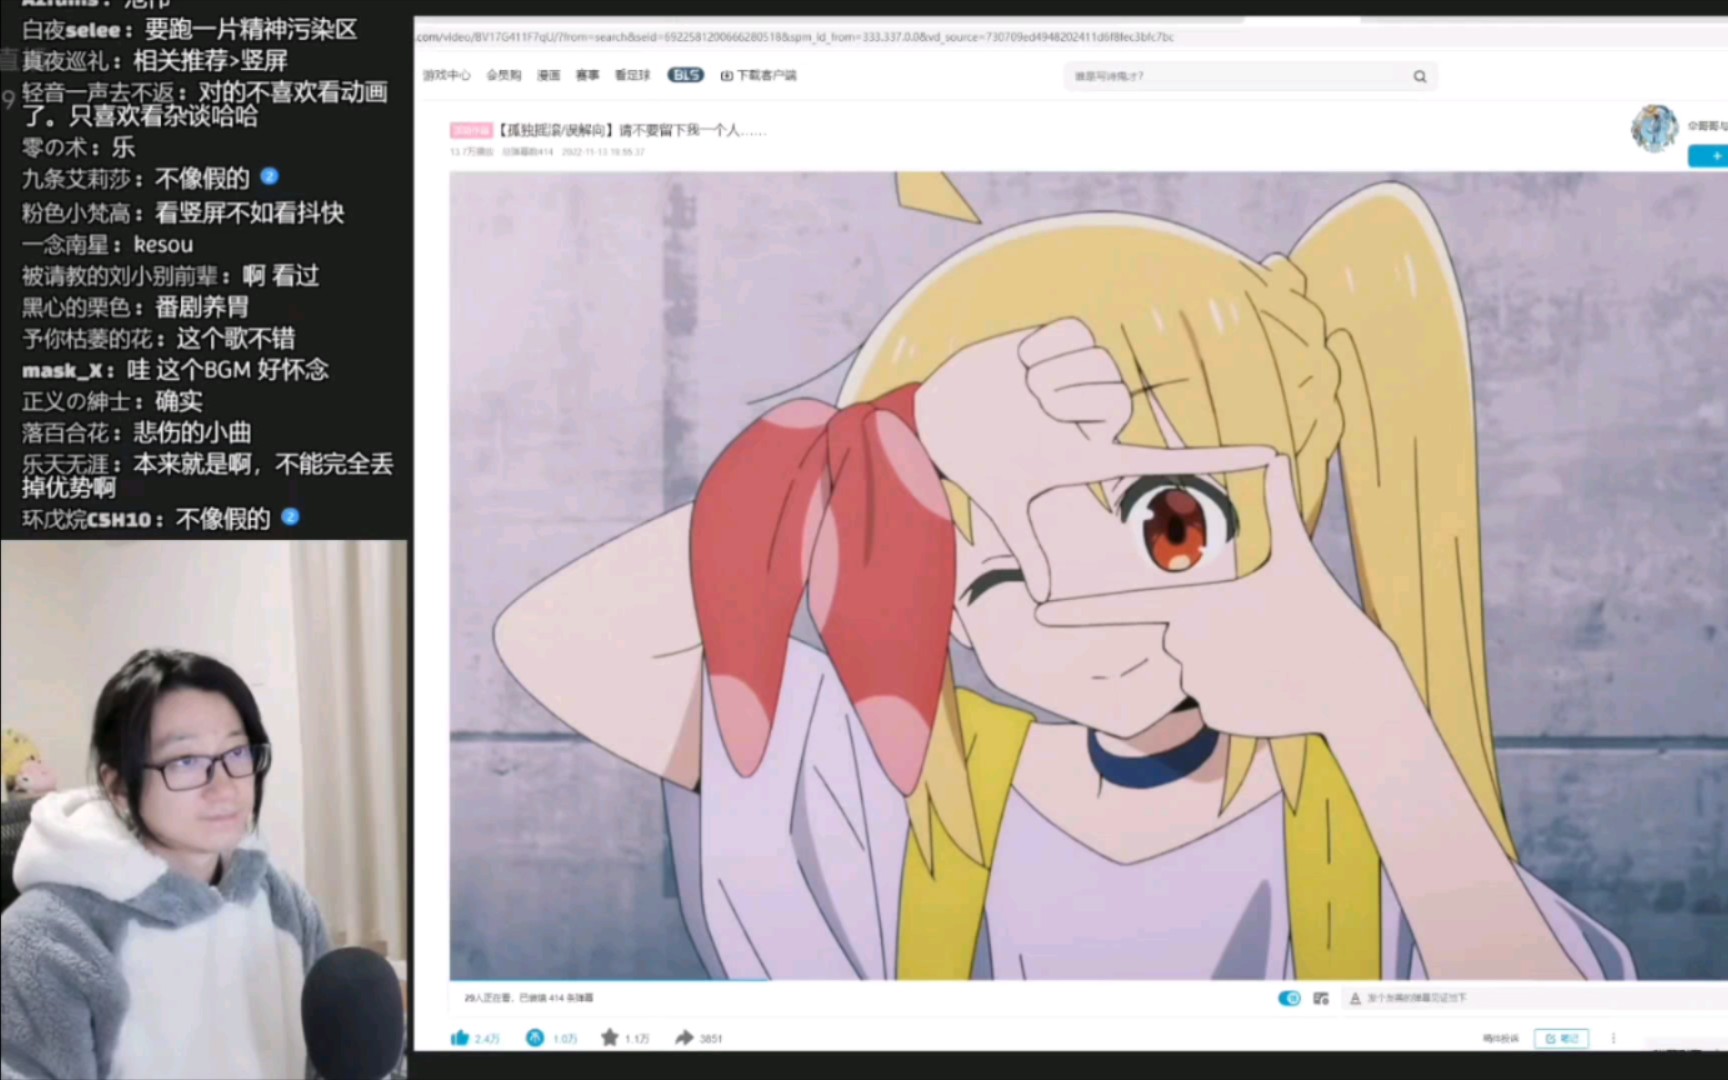Click chat message '番剧养胃'
1728x1080 pixels.
202,307
